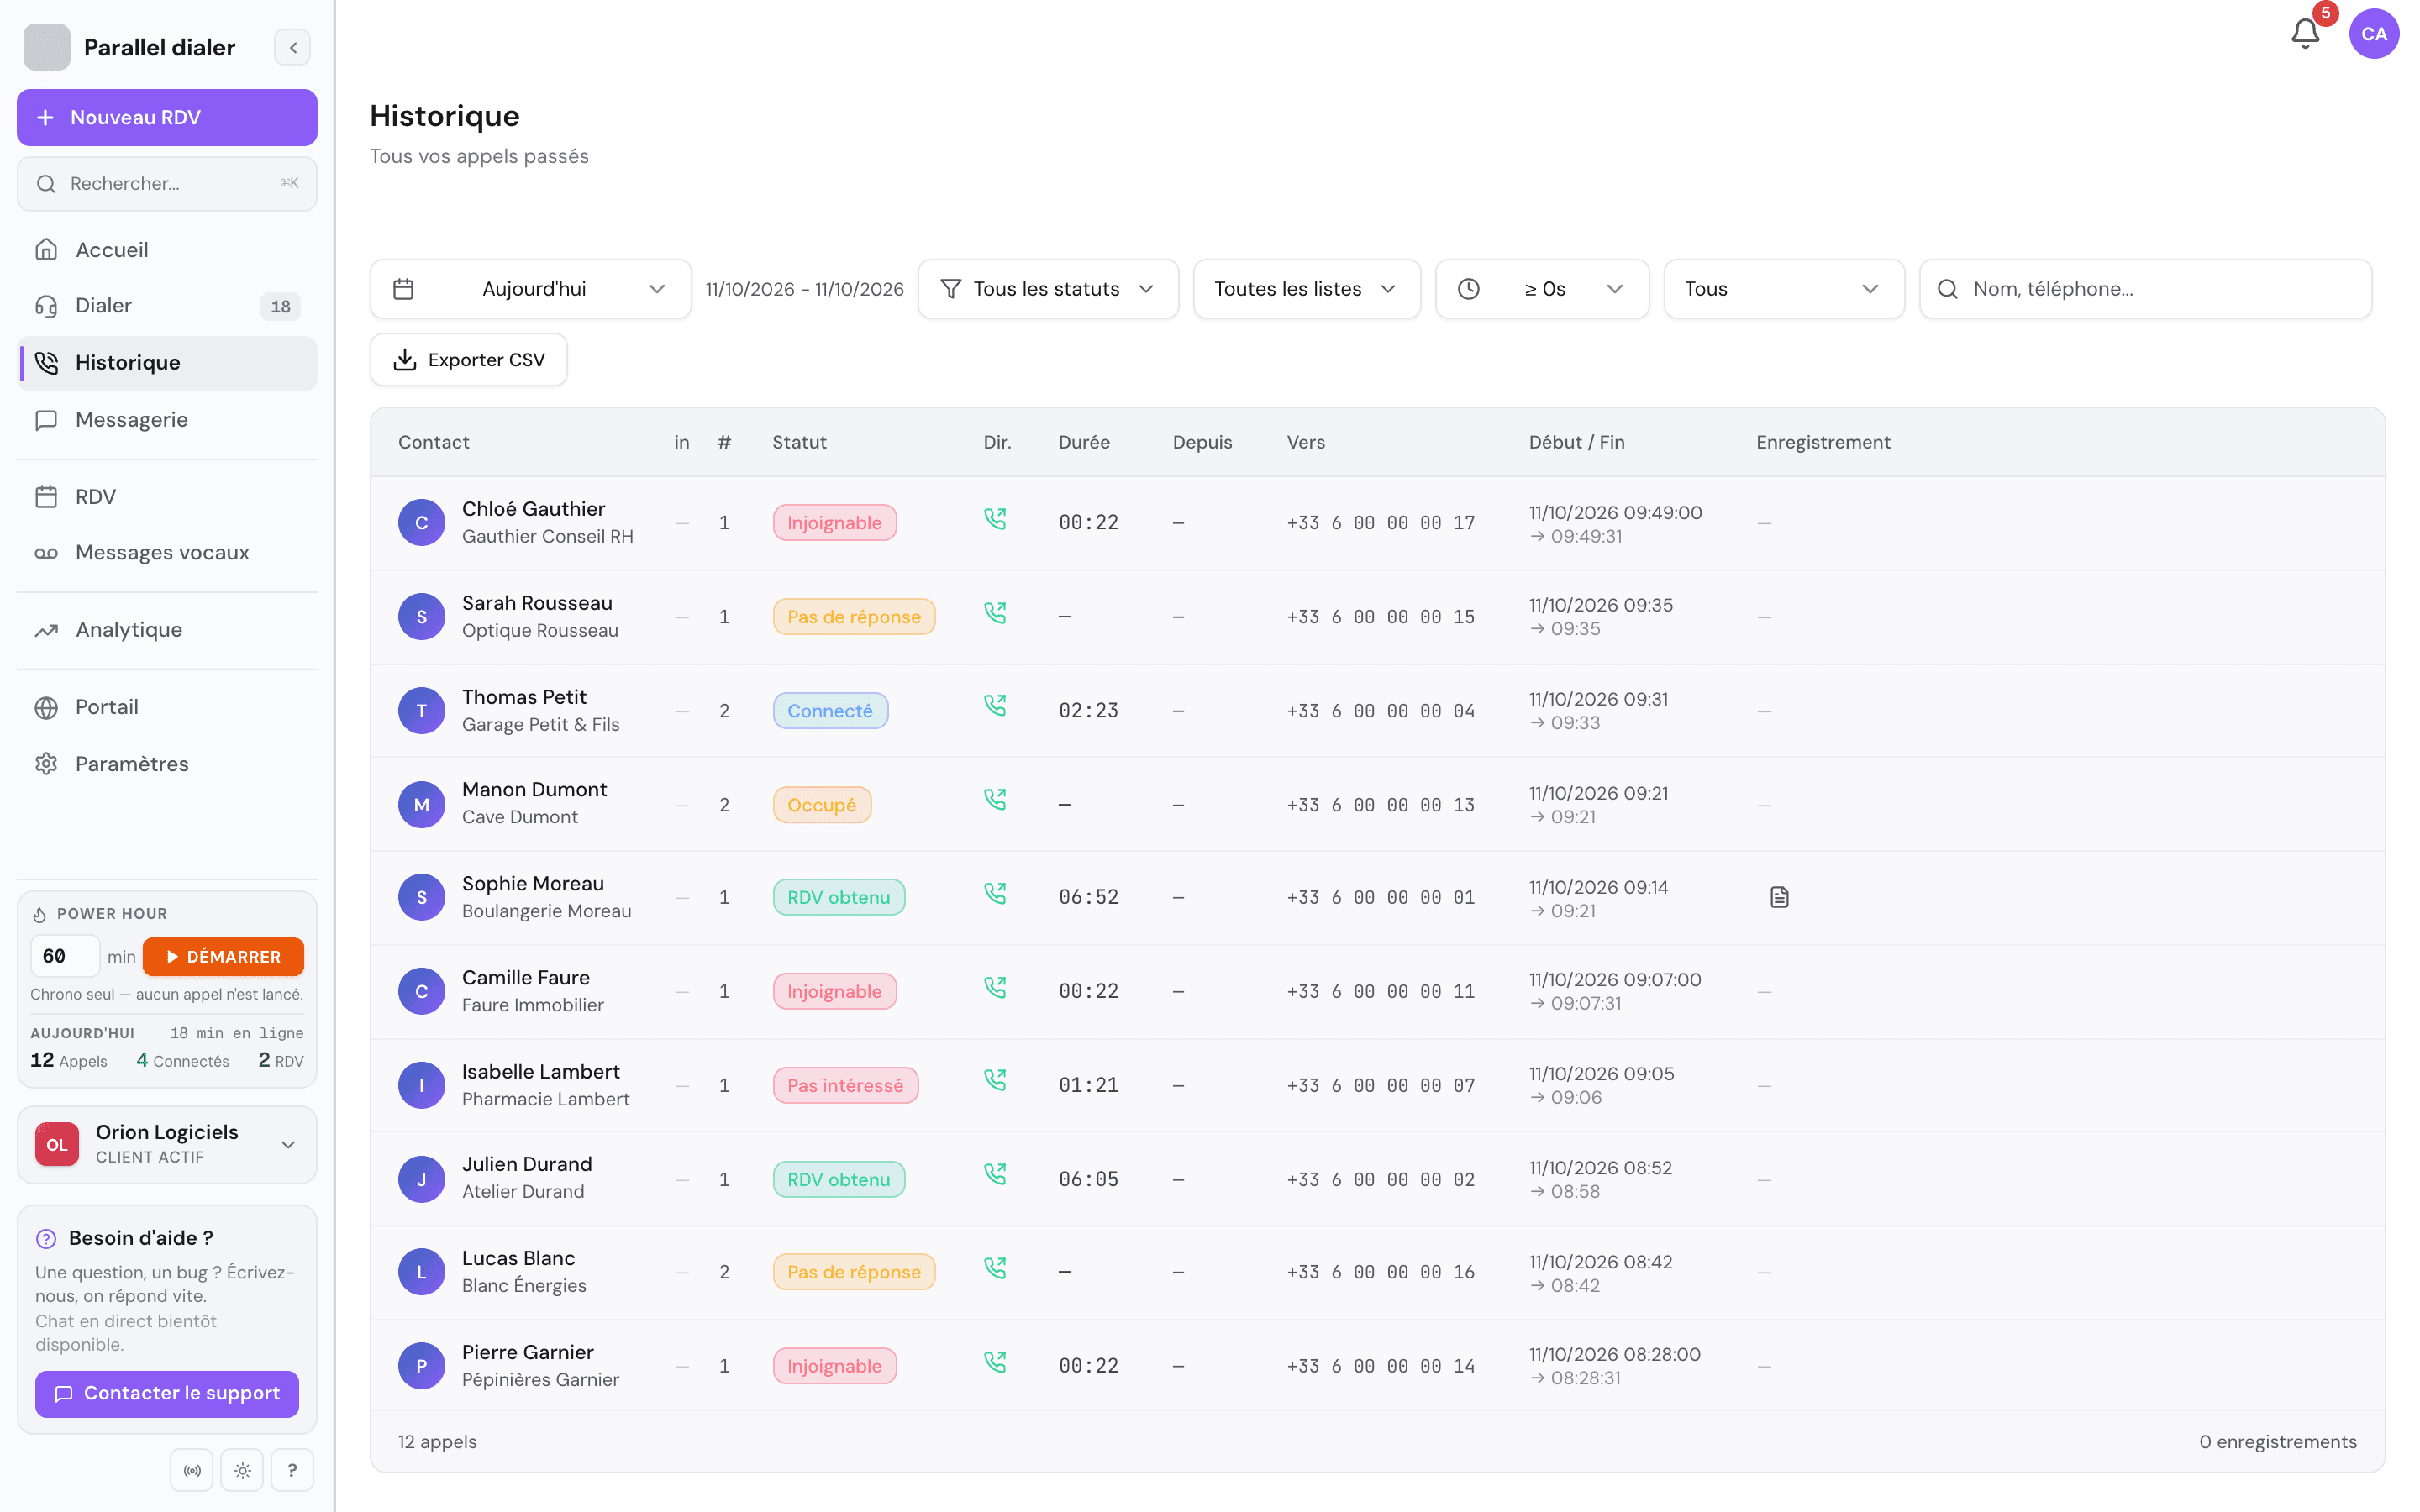Click the Manon Dumont avatar
The width and height of the screenshot is (2420, 1512).
tap(421, 804)
